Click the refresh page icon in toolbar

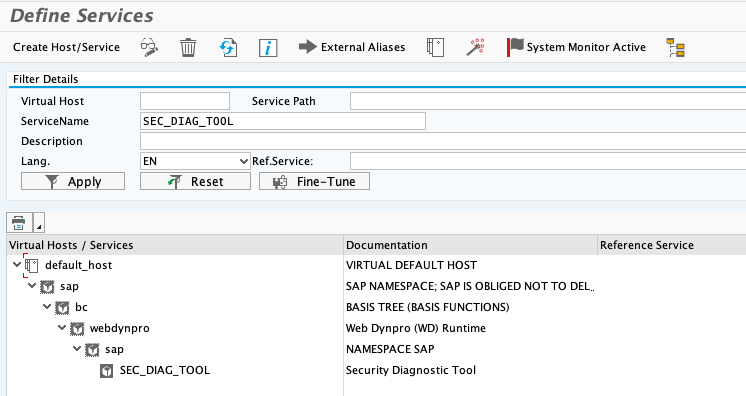[228, 48]
